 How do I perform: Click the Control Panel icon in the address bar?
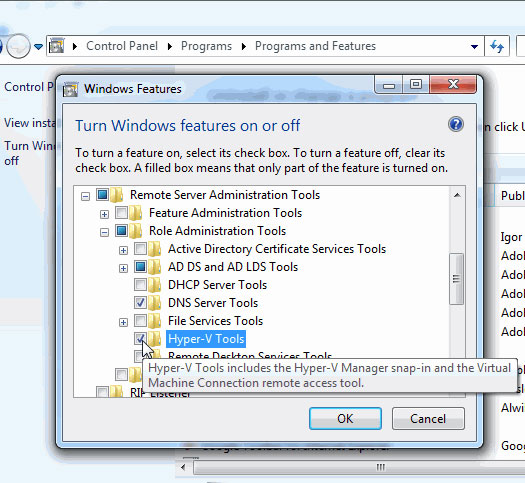pyautogui.click(x=57, y=46)
